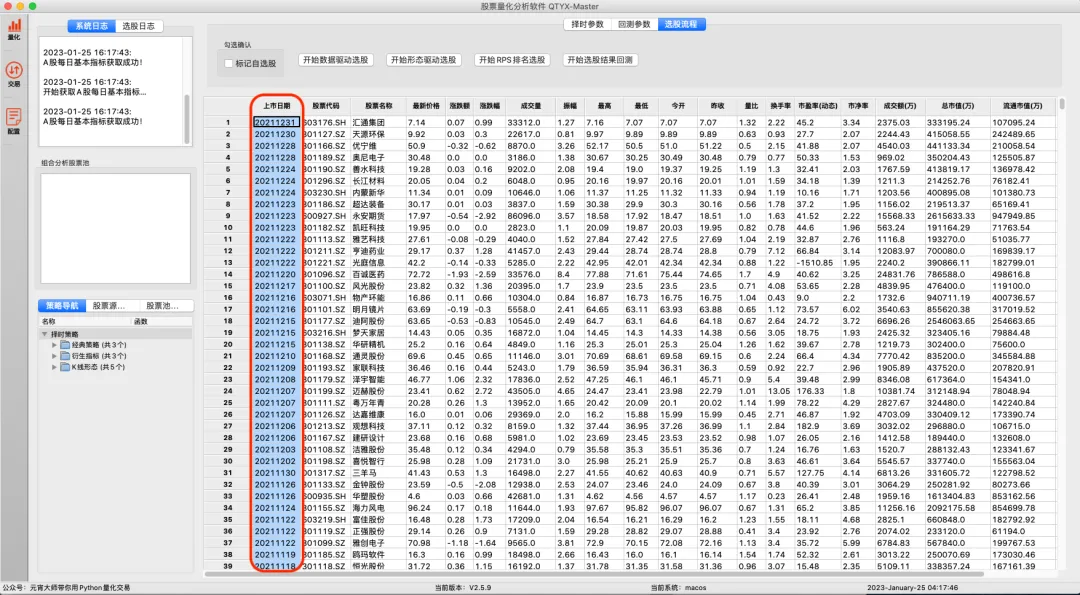Select the 百诚医药 stock name cell
The width and height of the screenshot is (1080, 595).
[378, 274]
